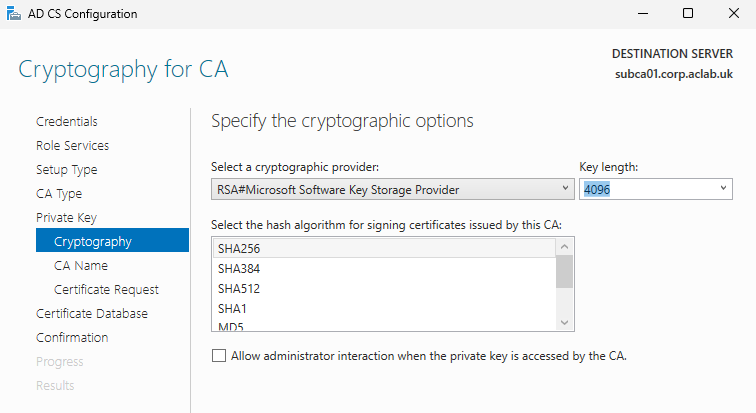The image size is (756, 413).
Task: Navigate to the CA Type page
Action: click(x=59, y=194)
